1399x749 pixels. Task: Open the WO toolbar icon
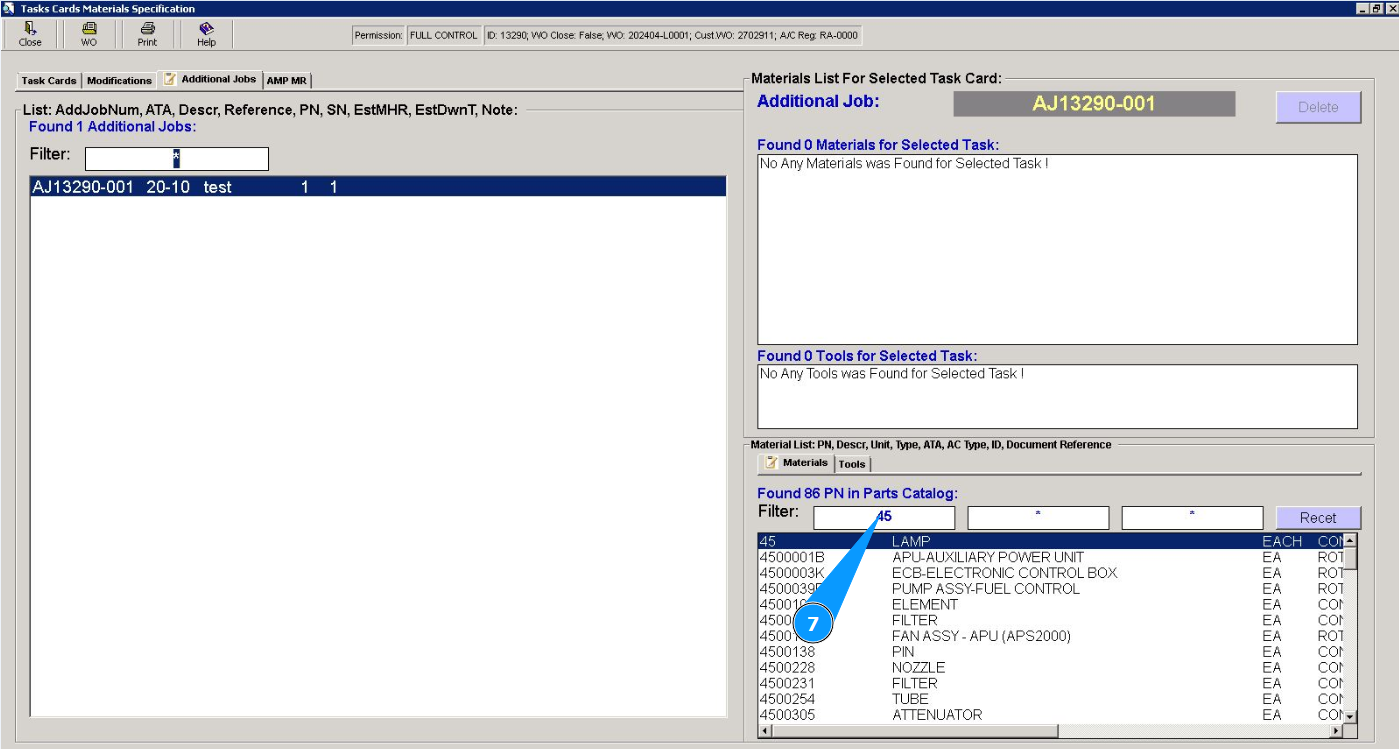pyautogui.click(x=89, y=34)
